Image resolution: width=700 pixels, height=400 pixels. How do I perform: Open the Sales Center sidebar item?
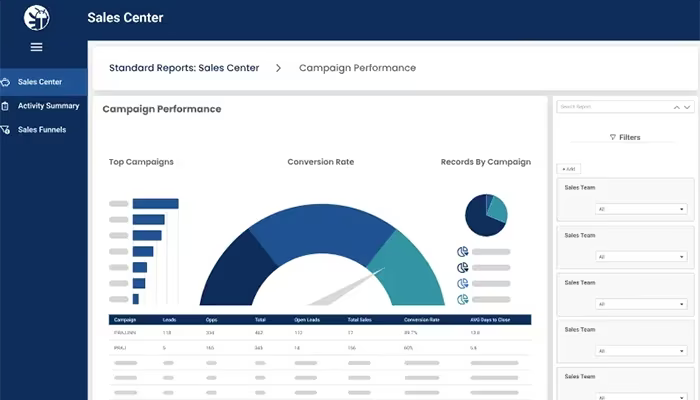coord(44,82)
